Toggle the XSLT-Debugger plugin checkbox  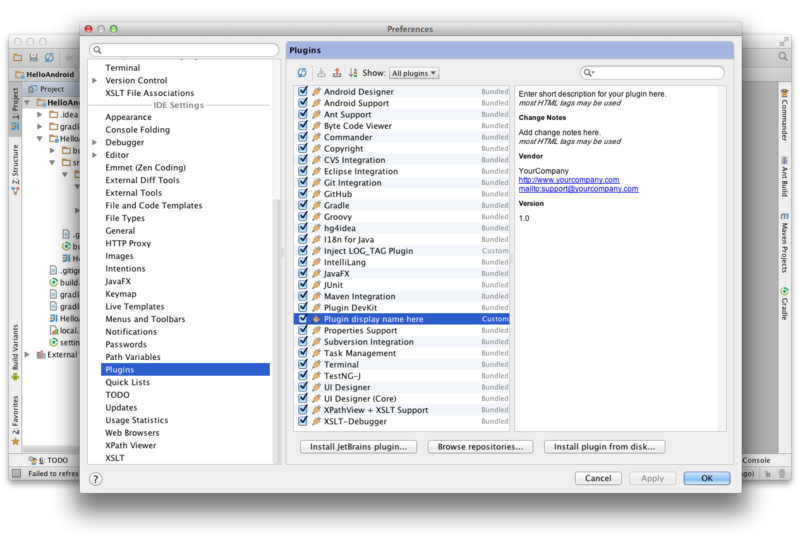[303, 421]
